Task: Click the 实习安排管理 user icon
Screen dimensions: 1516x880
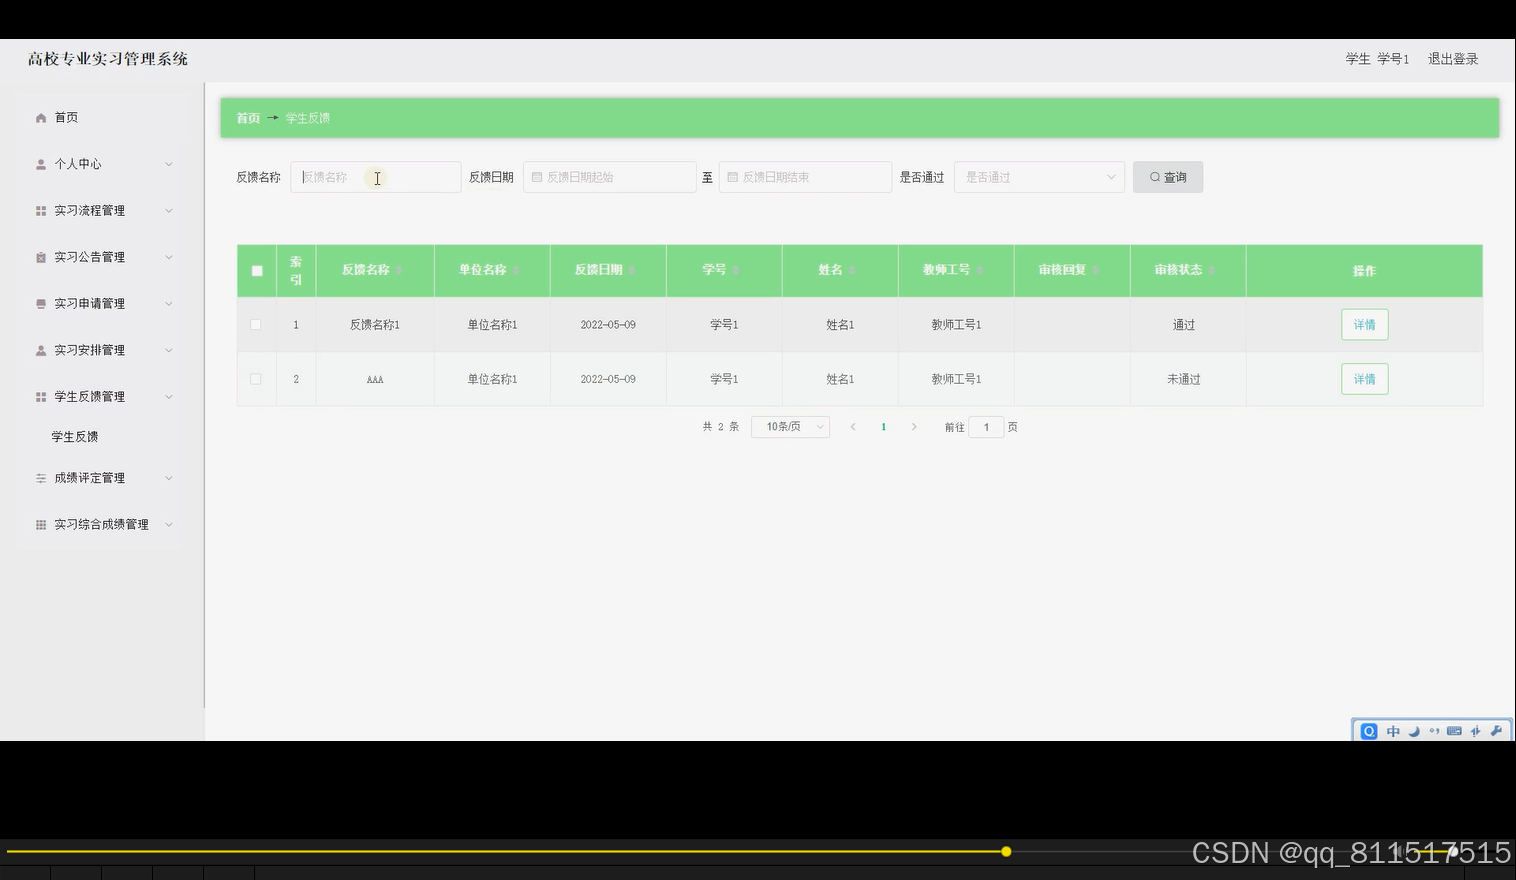Action: pyautogui.click(x=41, y=350)
